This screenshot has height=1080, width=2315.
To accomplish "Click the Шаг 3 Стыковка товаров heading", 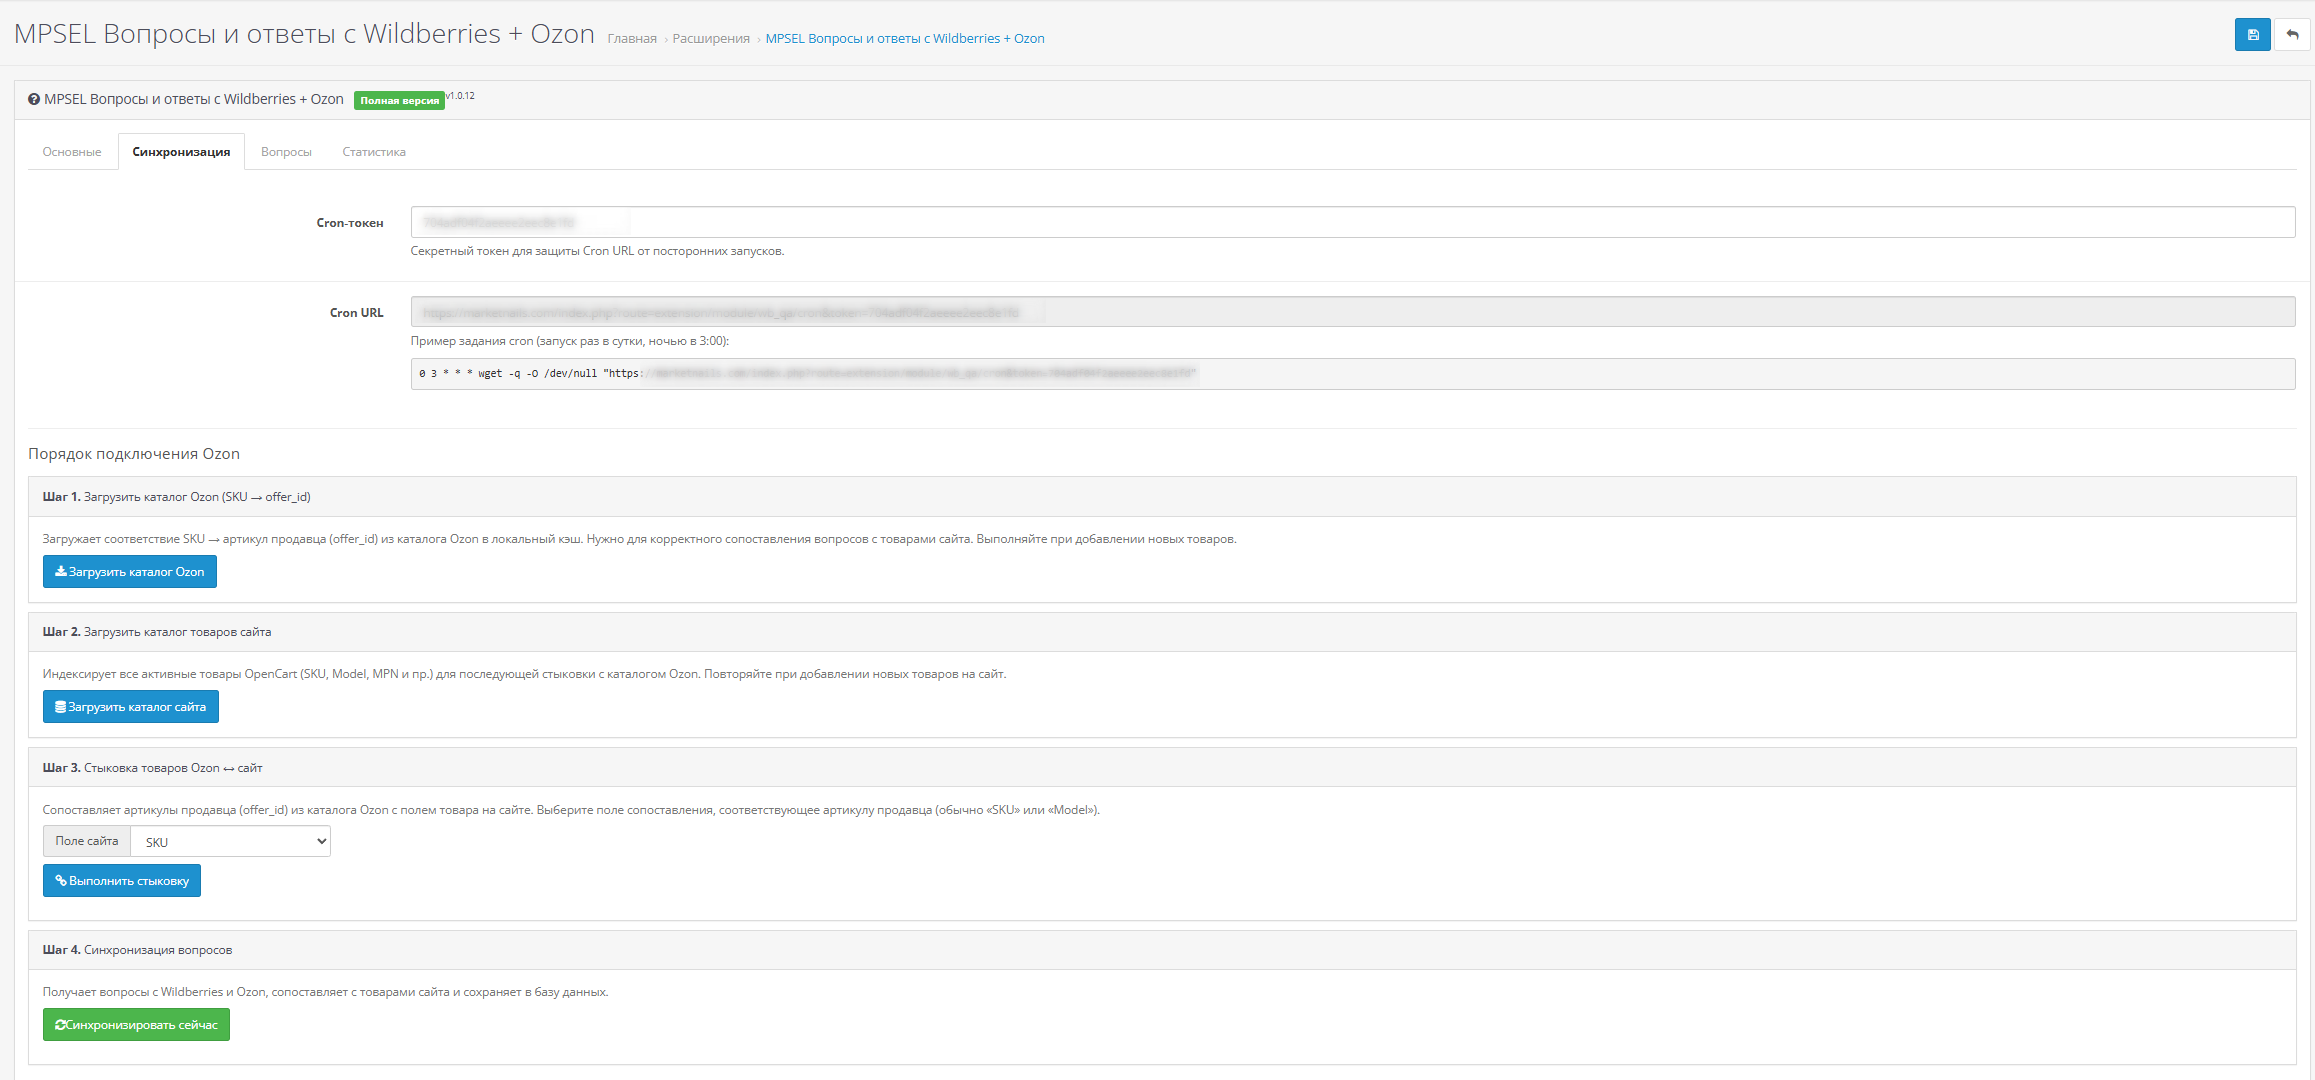I will [x=153, y=768].
